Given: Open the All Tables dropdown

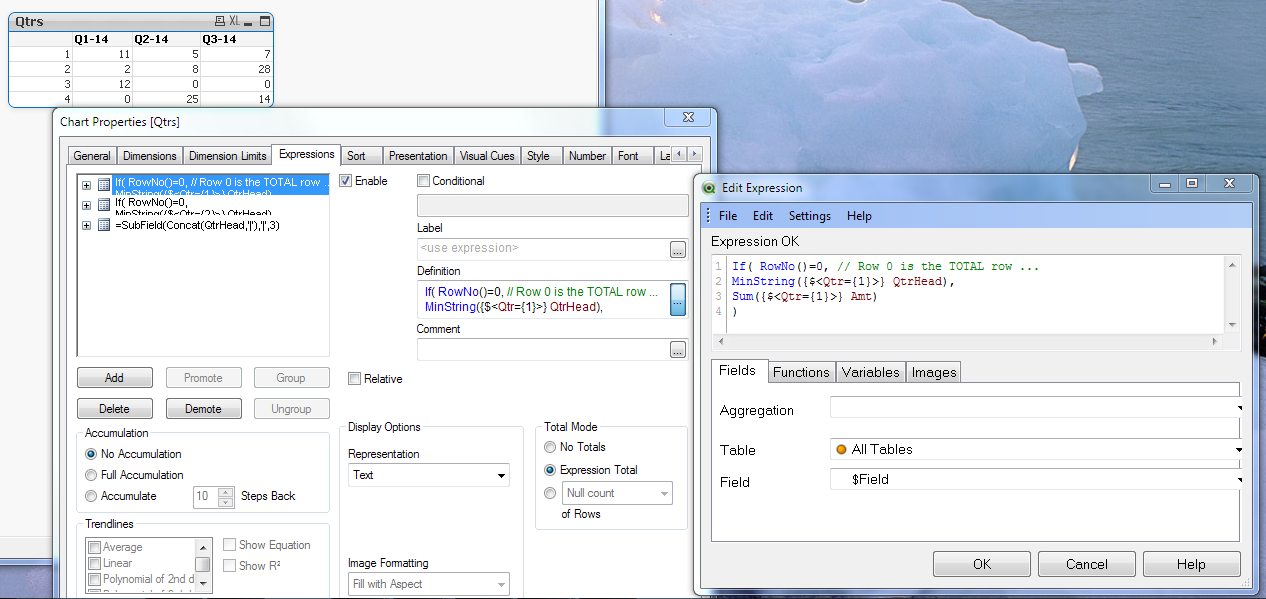Looking at the screenshot, I should point(1036,450).
